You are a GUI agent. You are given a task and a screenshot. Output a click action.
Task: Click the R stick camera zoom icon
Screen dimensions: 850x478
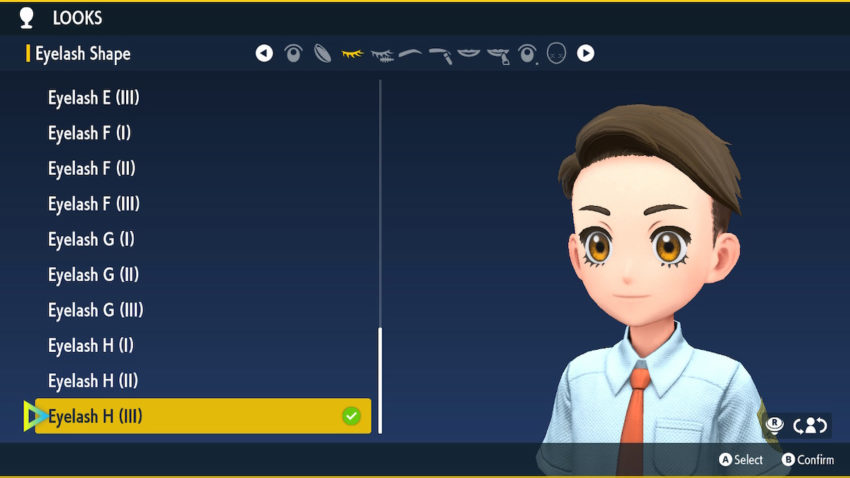774,425
